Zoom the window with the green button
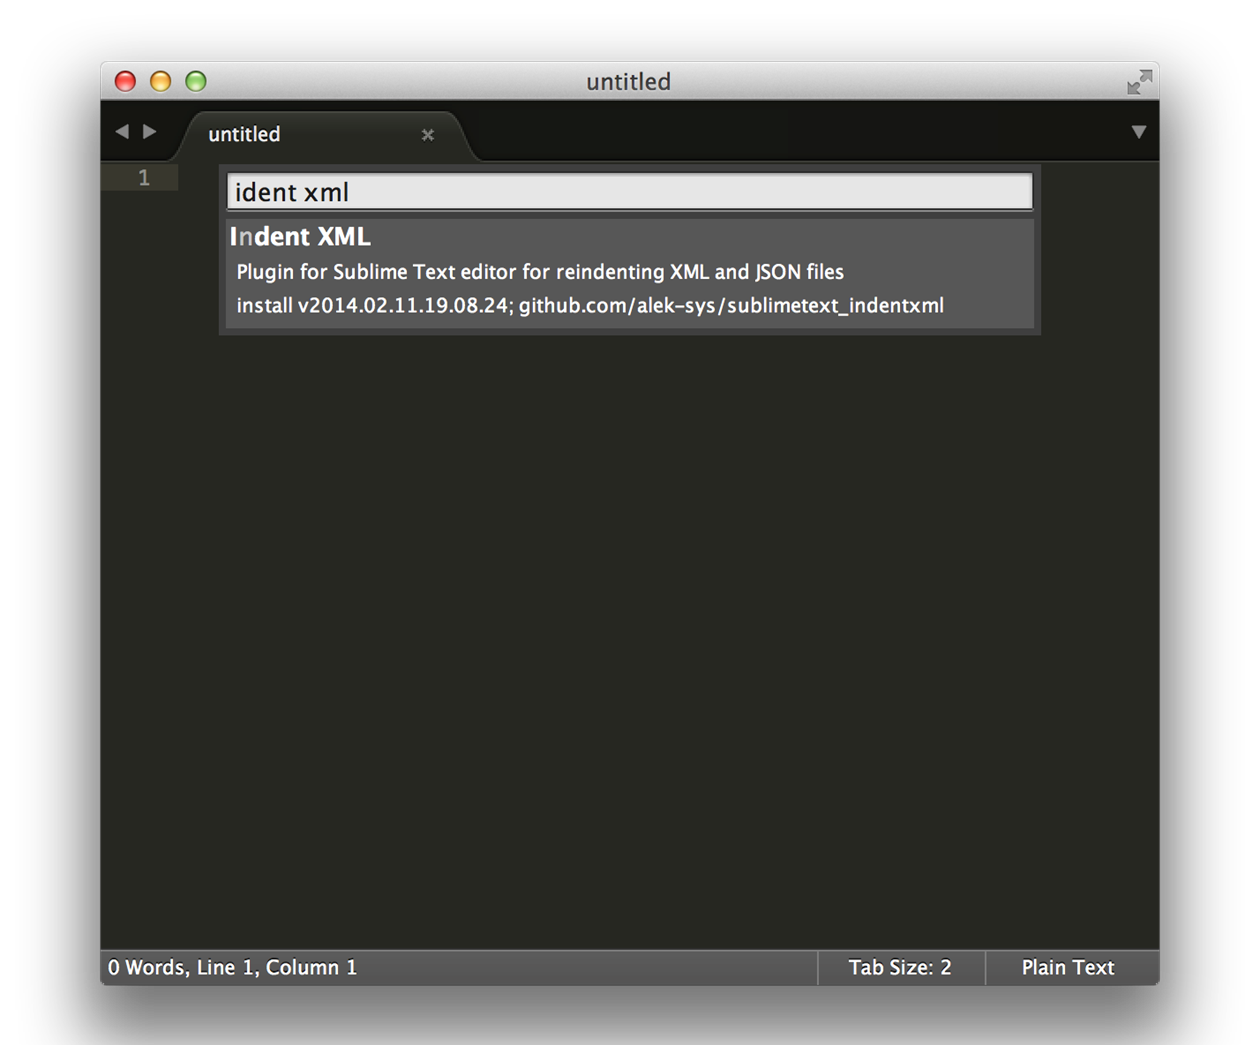The width and height of the screenshot is (1260, 1045). pos(196,82)
